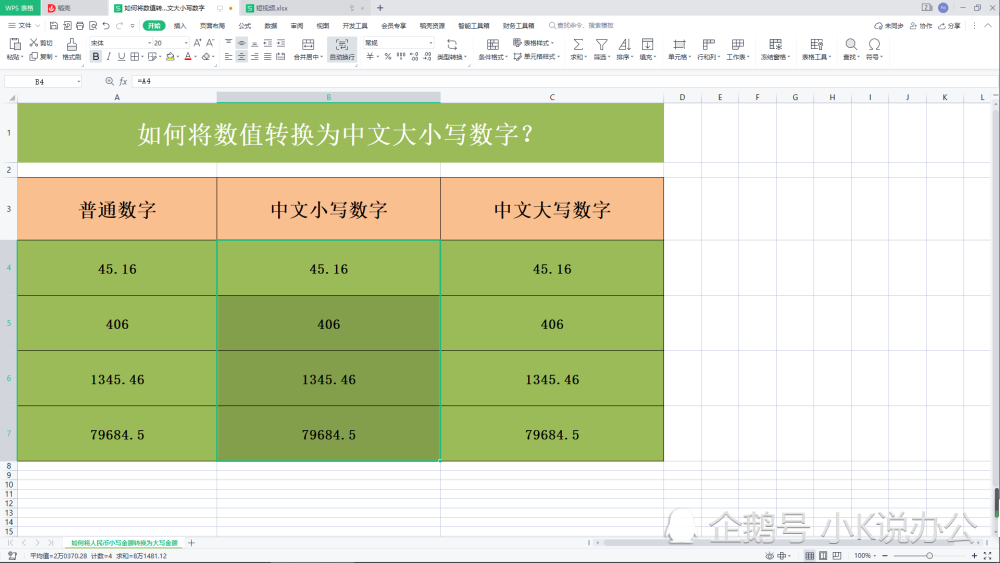Screen dimensions: 1000x563
Task: Toggle Bold formatting
Action: pos(96,57)
